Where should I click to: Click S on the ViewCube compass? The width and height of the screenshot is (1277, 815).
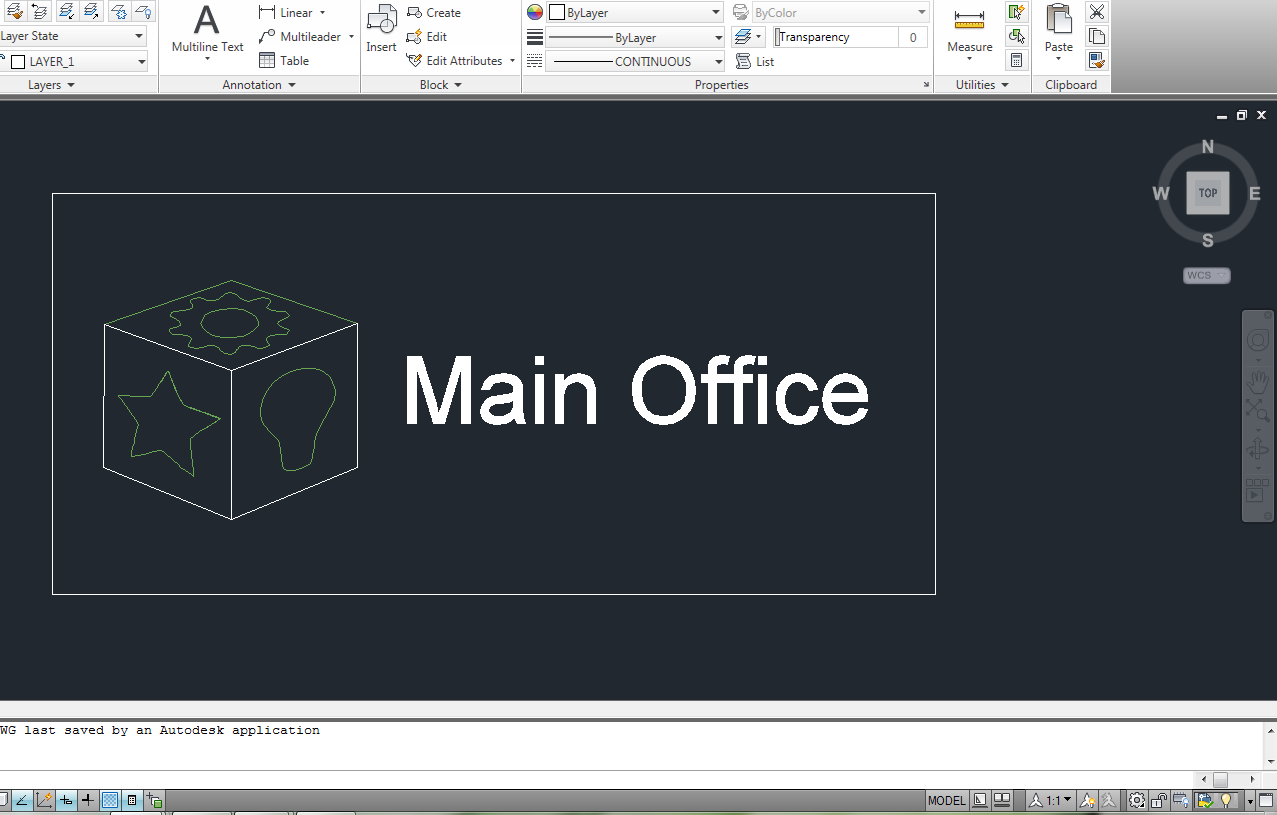[1208, 240]
